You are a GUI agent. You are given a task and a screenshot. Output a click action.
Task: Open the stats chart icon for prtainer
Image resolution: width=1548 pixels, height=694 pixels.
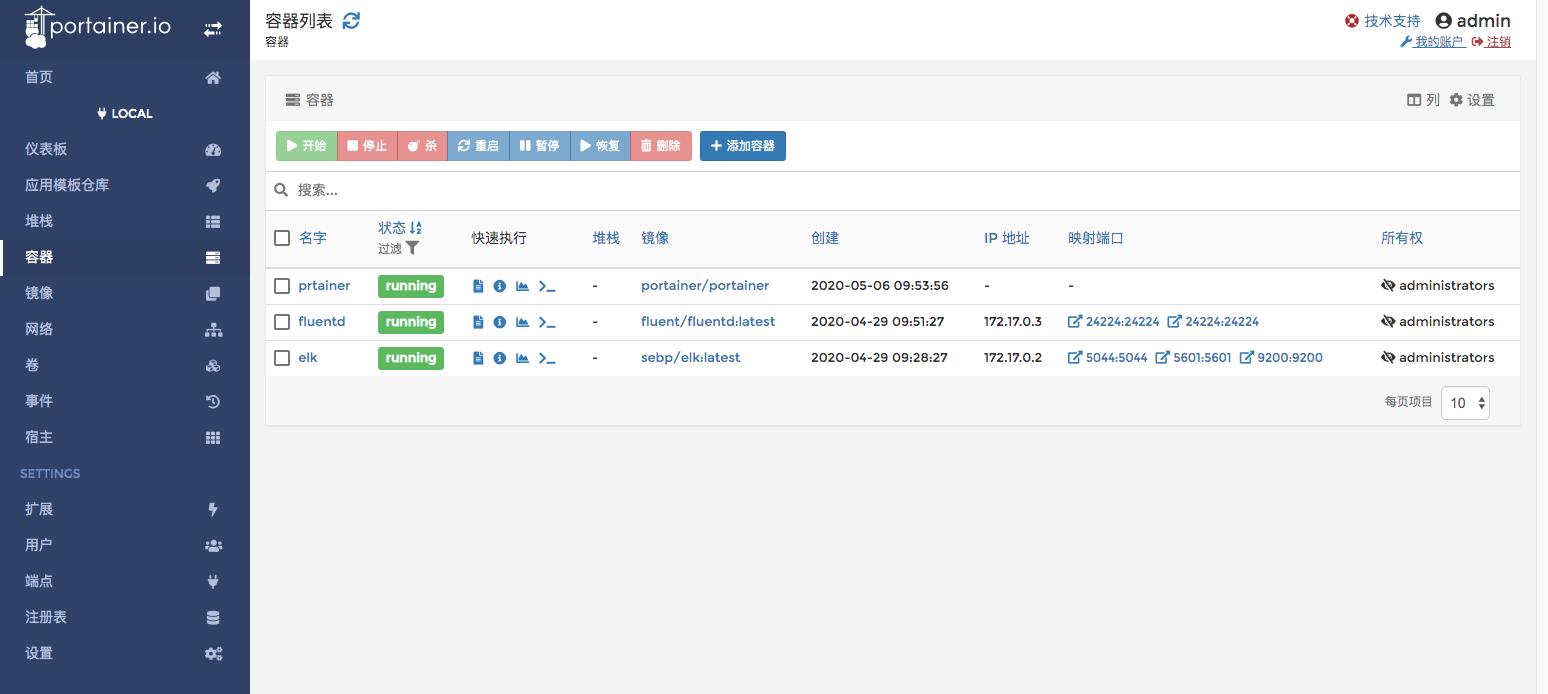click(522, 286)
